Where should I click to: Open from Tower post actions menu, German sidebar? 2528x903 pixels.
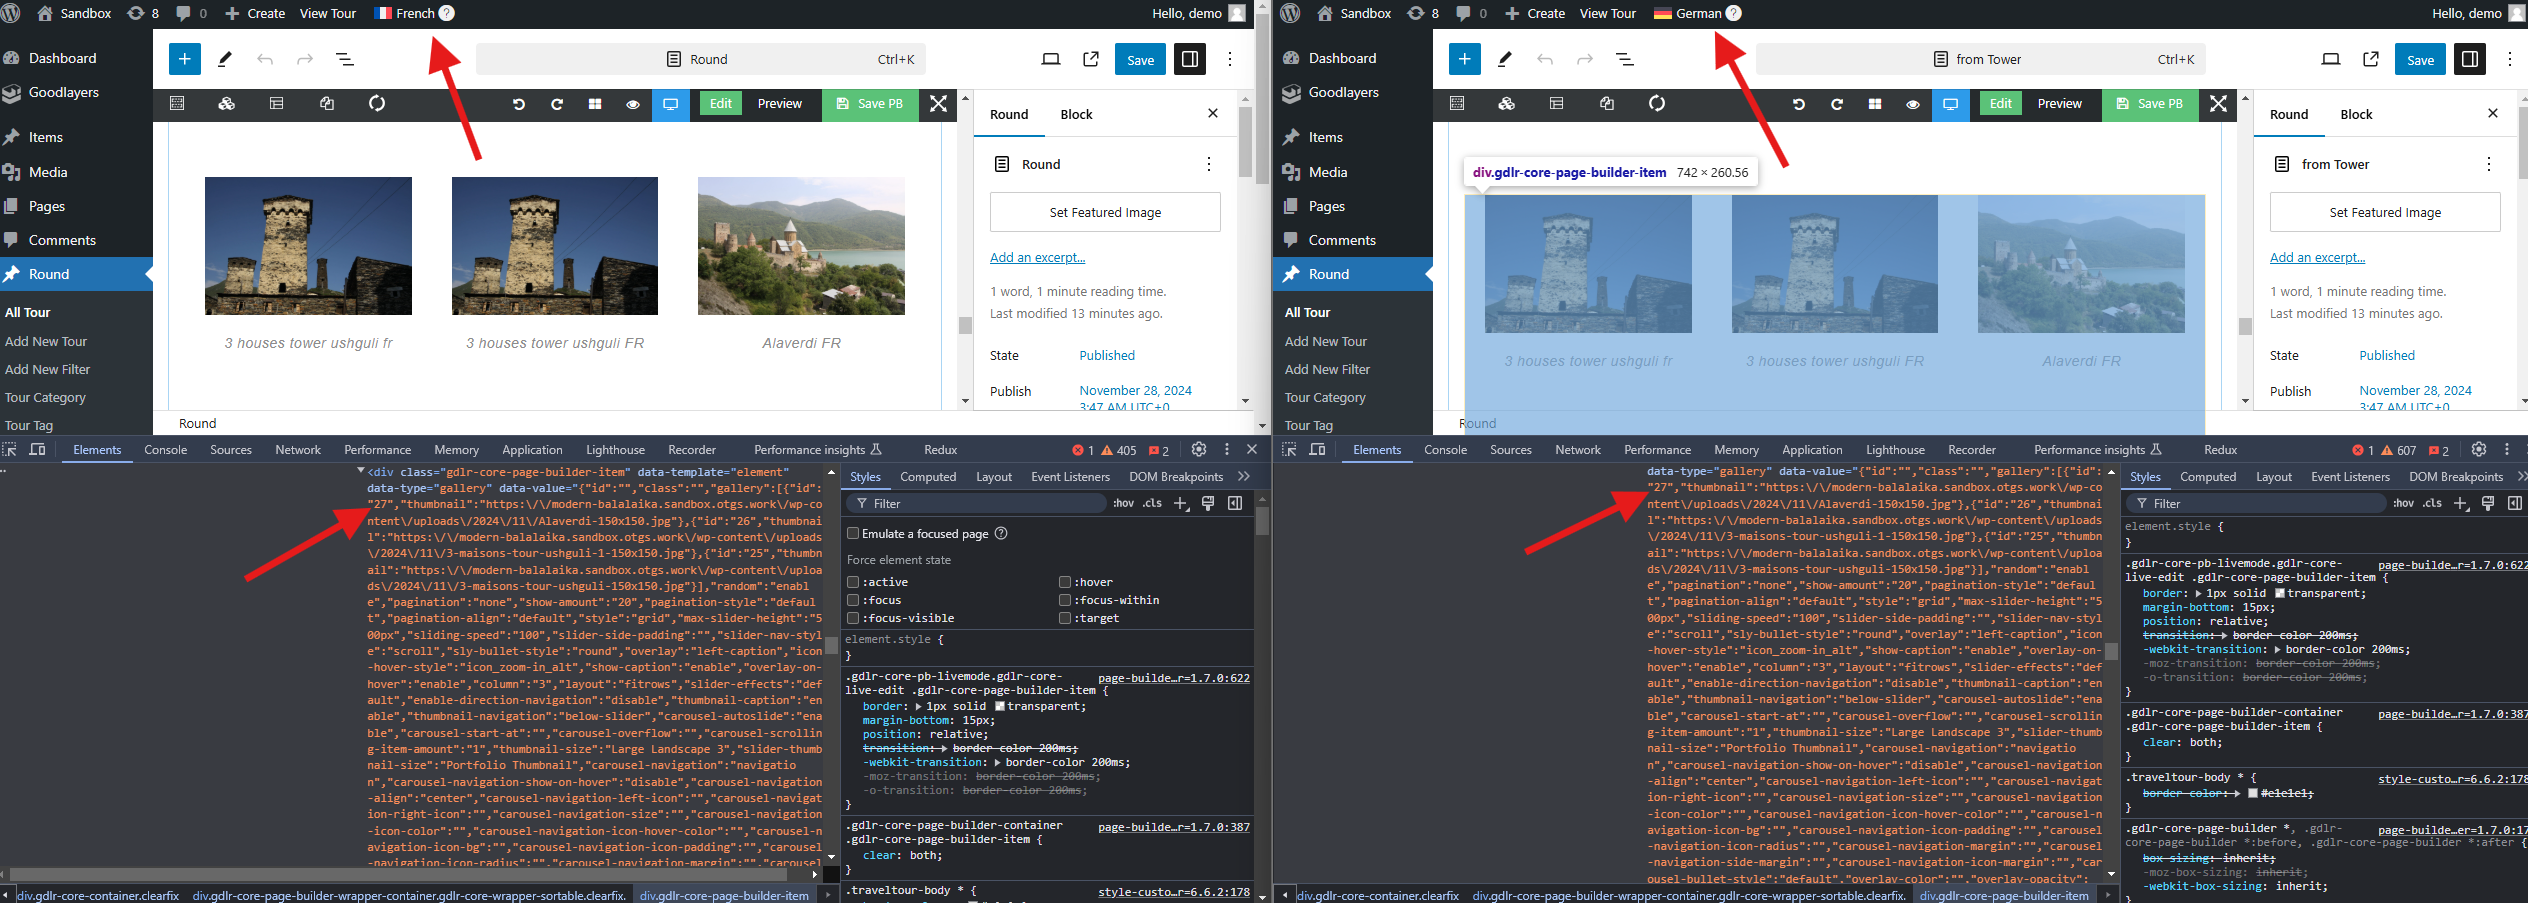2489,164
